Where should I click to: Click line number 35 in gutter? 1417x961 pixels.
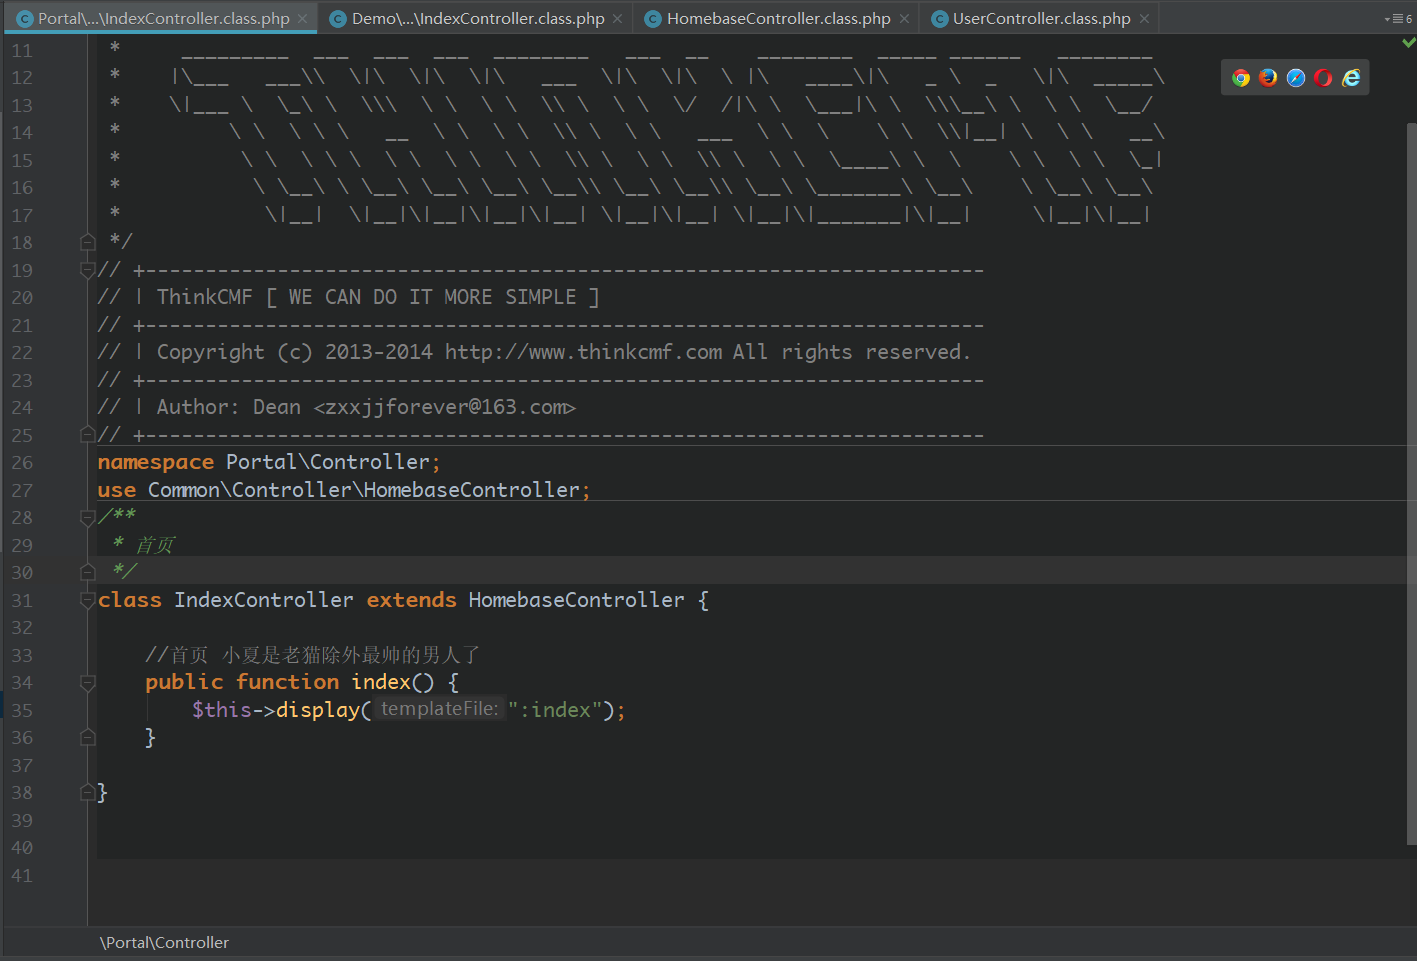[22, 710]
